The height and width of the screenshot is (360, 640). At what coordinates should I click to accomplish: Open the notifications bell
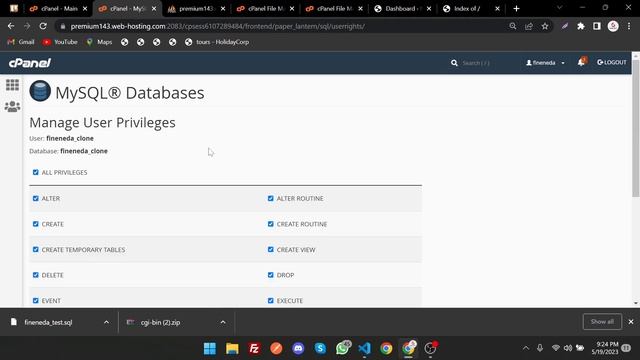pyautogui.click(x=581, y=62)
